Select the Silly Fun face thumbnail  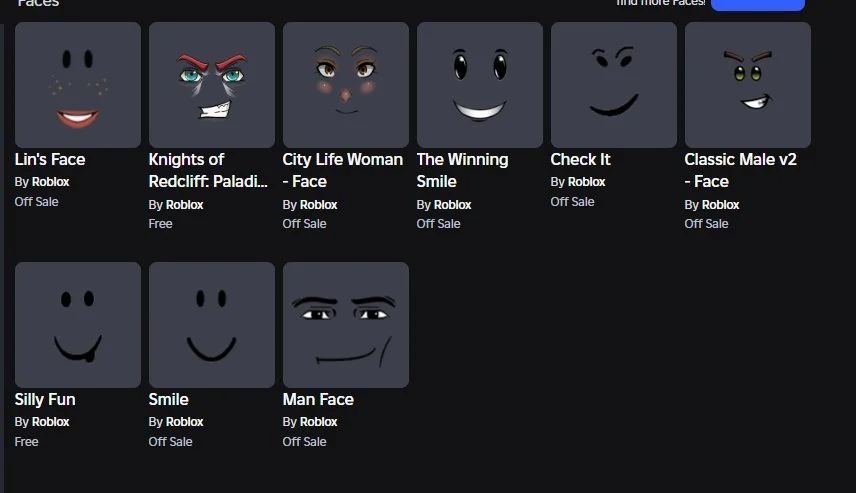click(x=78, y=325)
